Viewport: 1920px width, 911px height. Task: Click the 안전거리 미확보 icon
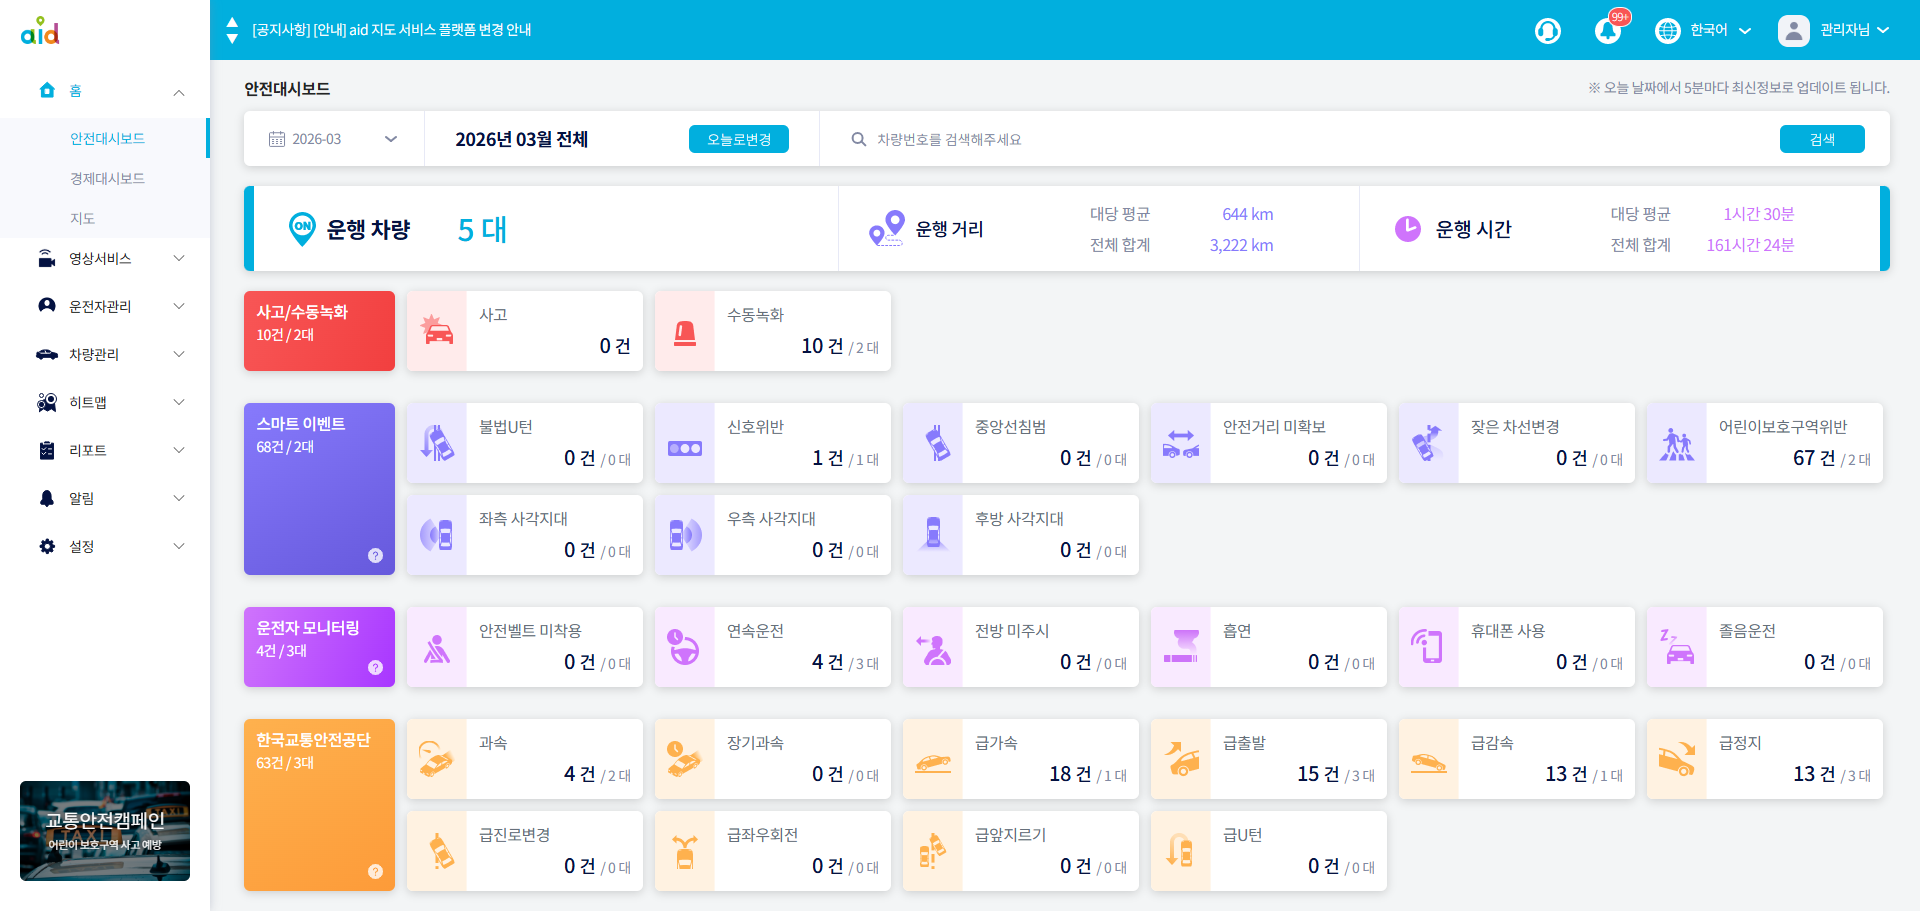click(1181, 443)
